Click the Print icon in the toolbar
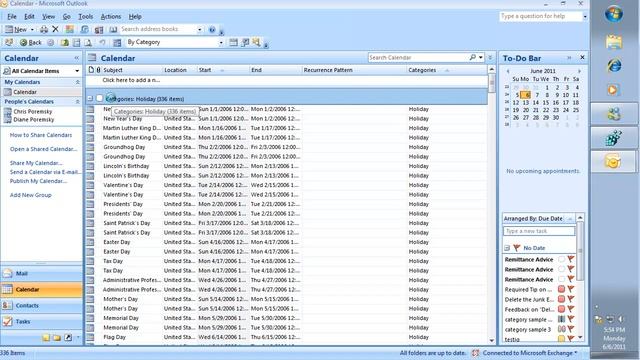The width and height of the screenshot is (640, 360). click(44, 29)
